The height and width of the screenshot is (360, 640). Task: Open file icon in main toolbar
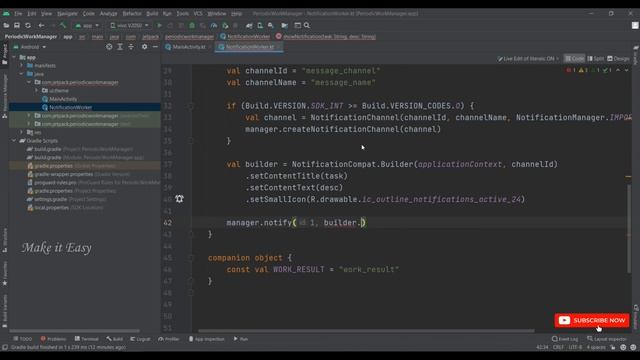(6, 25)
